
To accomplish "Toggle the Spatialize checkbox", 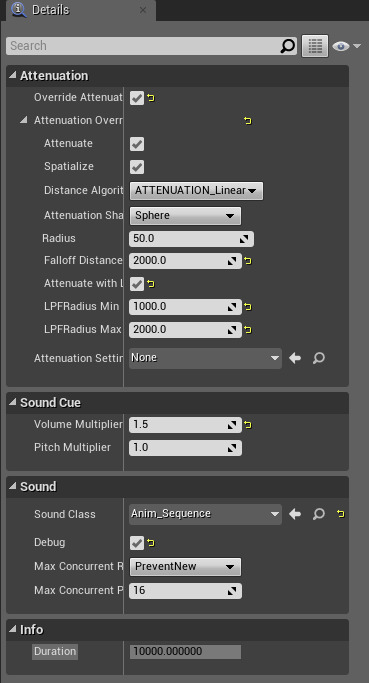I will (x=137, y=167).
